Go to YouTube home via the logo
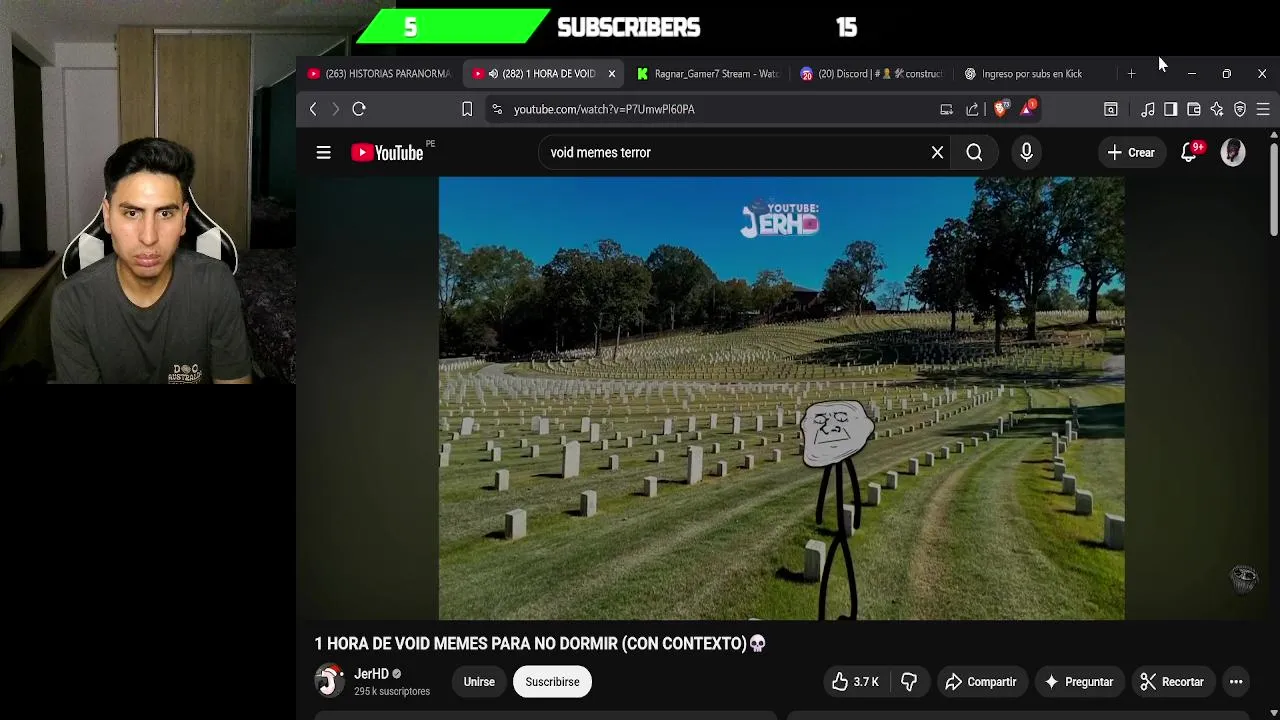Screen dimensions: 1280x720 [387, 153]
